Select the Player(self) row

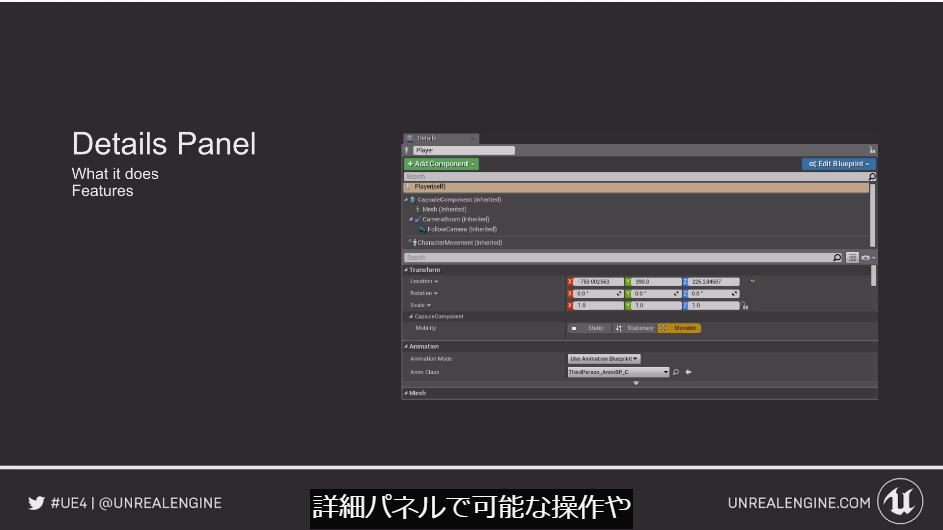[636, 187]
